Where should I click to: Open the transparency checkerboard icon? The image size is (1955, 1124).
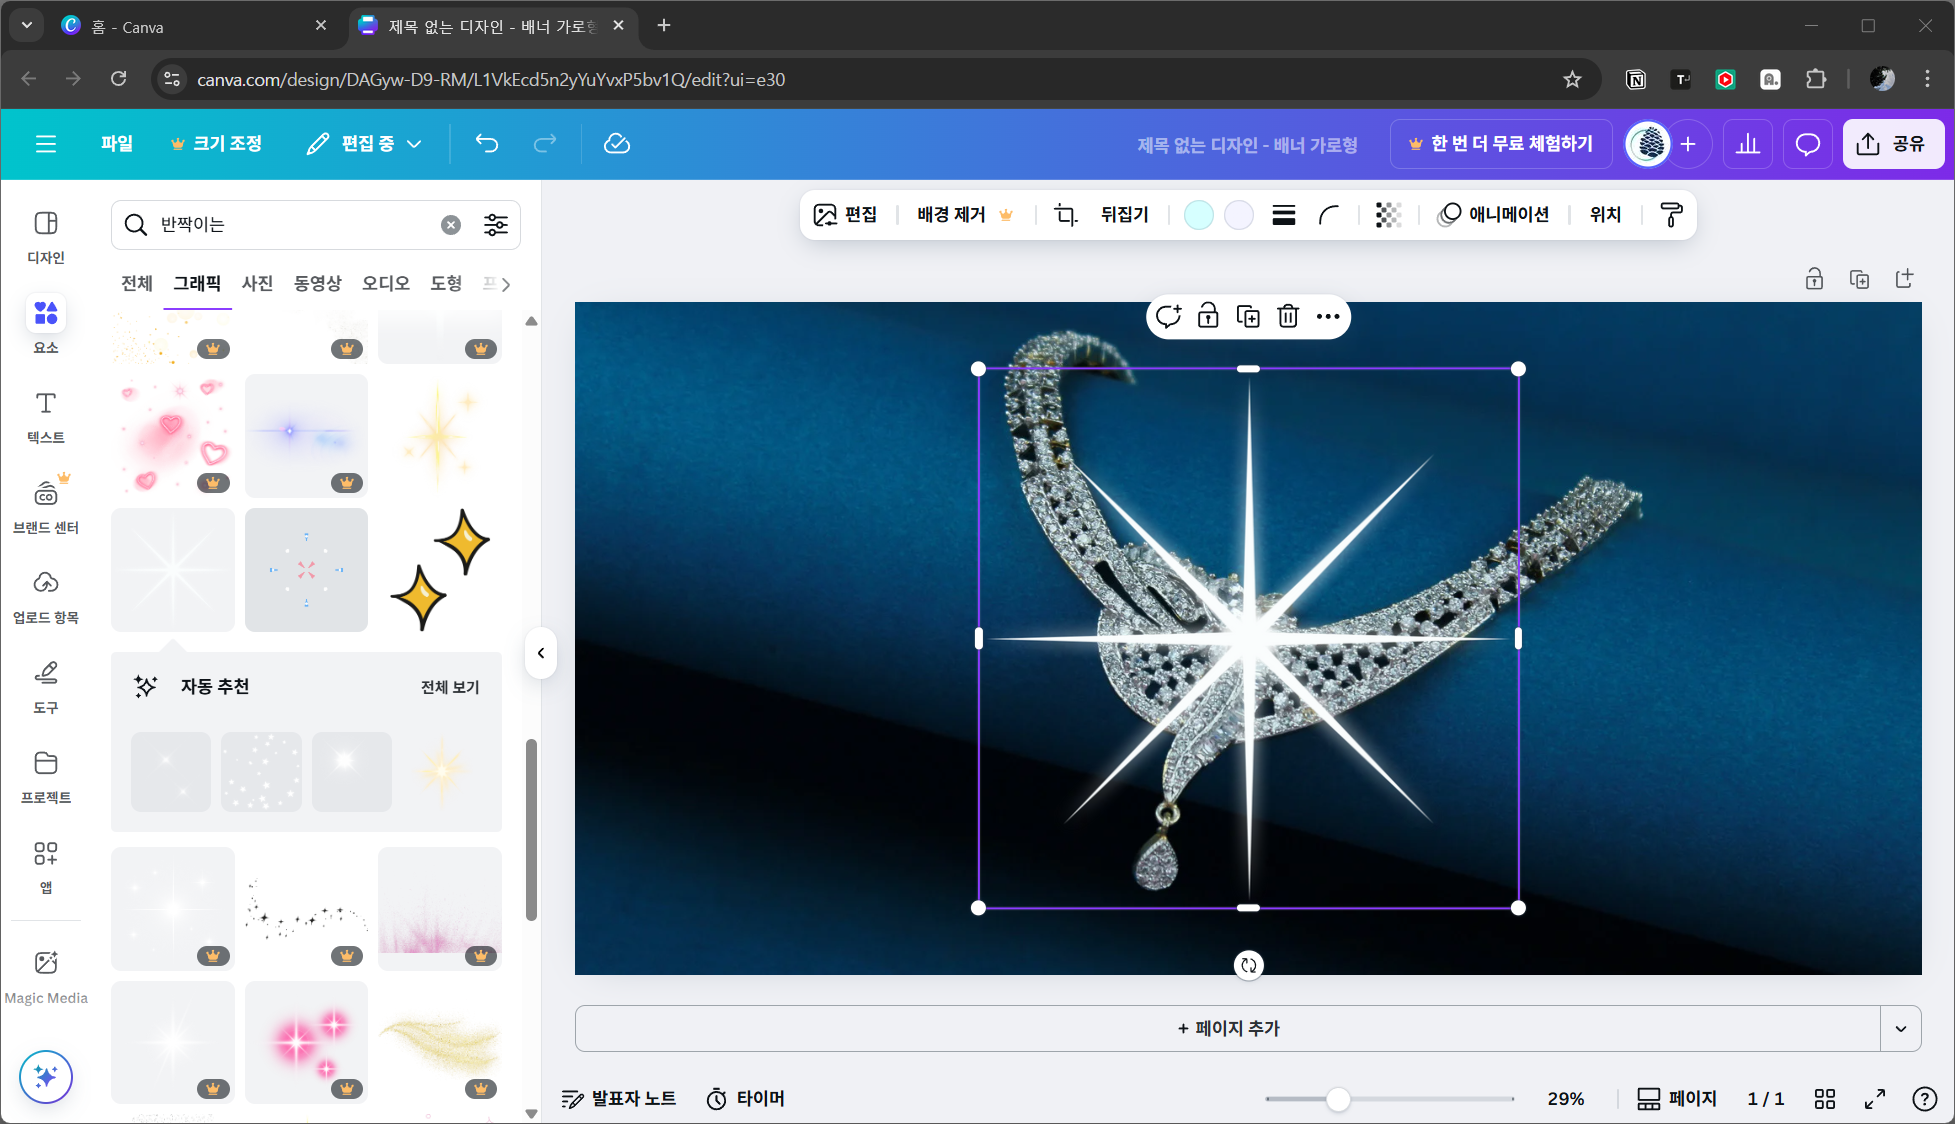click(1388, 215)
